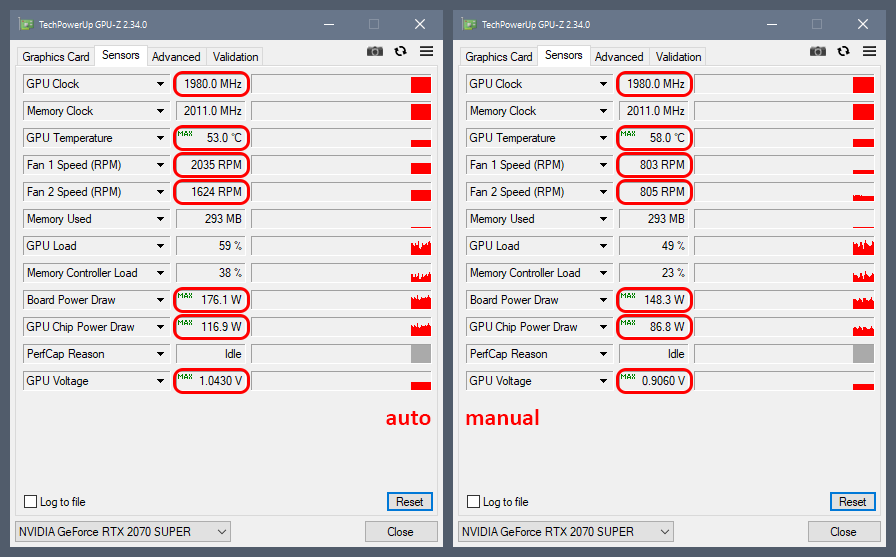The height and width of the screenshot is (557, 896).
Task: Open Fan 2 Speed dropdown in manual window
Action: click(603, 192)
